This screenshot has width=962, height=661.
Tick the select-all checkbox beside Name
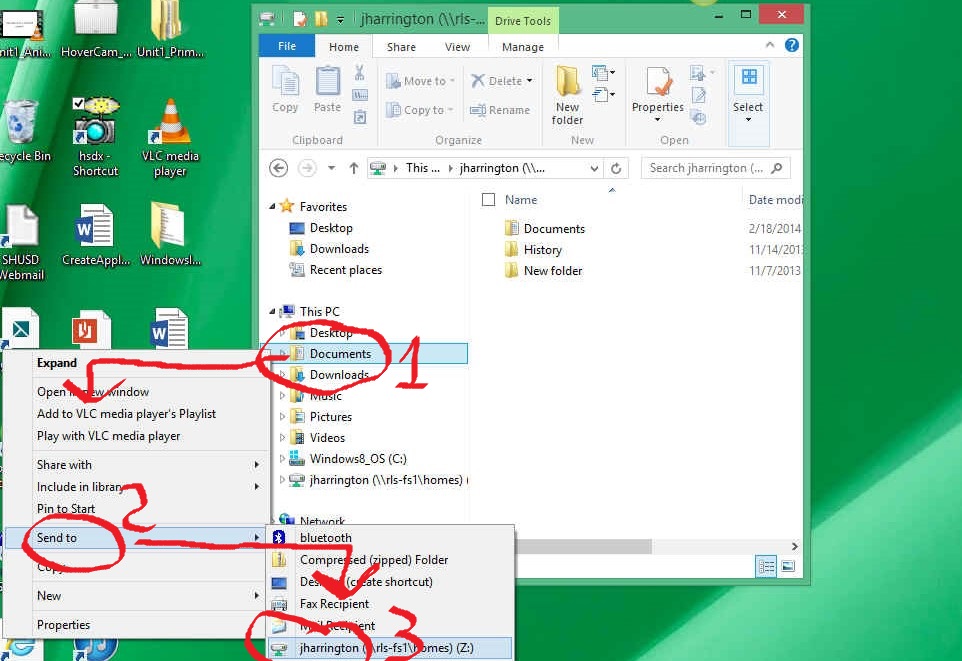488,200
